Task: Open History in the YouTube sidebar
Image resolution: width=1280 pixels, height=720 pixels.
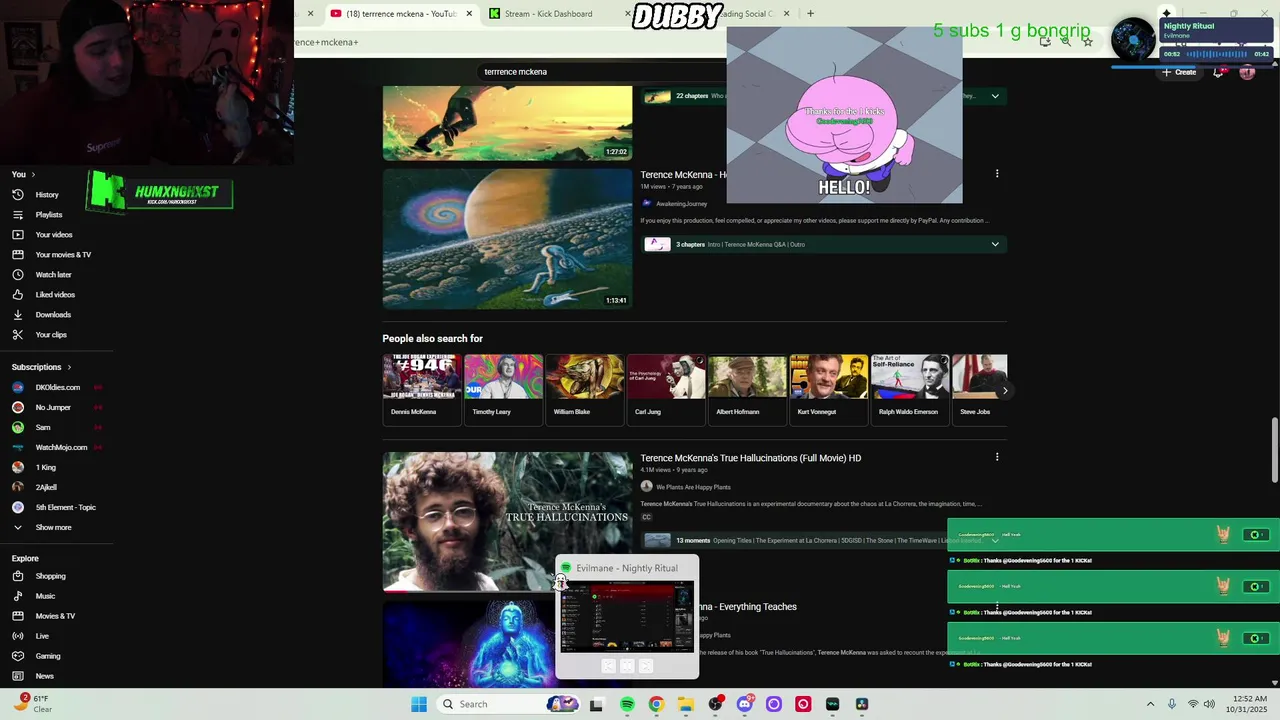Action: coord(47,195)
